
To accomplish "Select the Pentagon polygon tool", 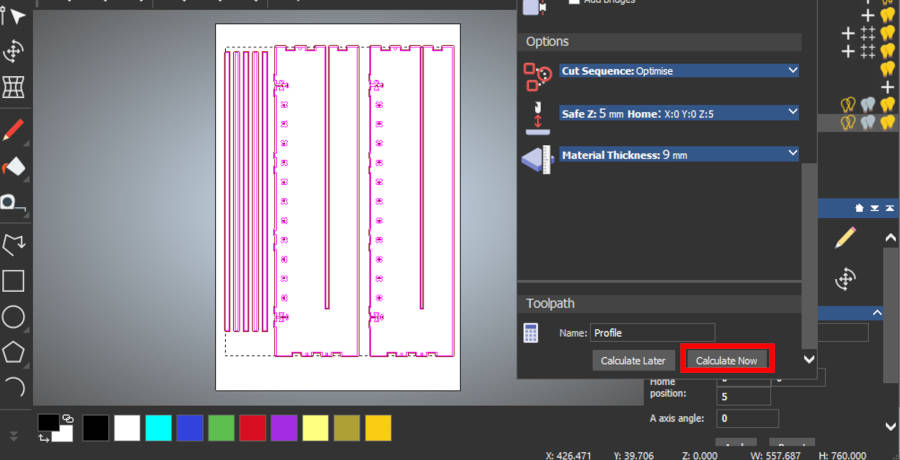I will click(x=13, y=352).
